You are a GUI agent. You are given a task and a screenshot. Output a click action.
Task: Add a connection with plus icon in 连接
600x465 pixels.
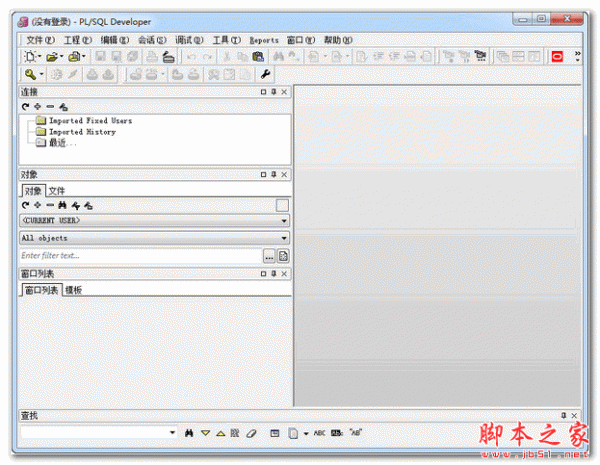pyautogui.click(x=38, y=107)
